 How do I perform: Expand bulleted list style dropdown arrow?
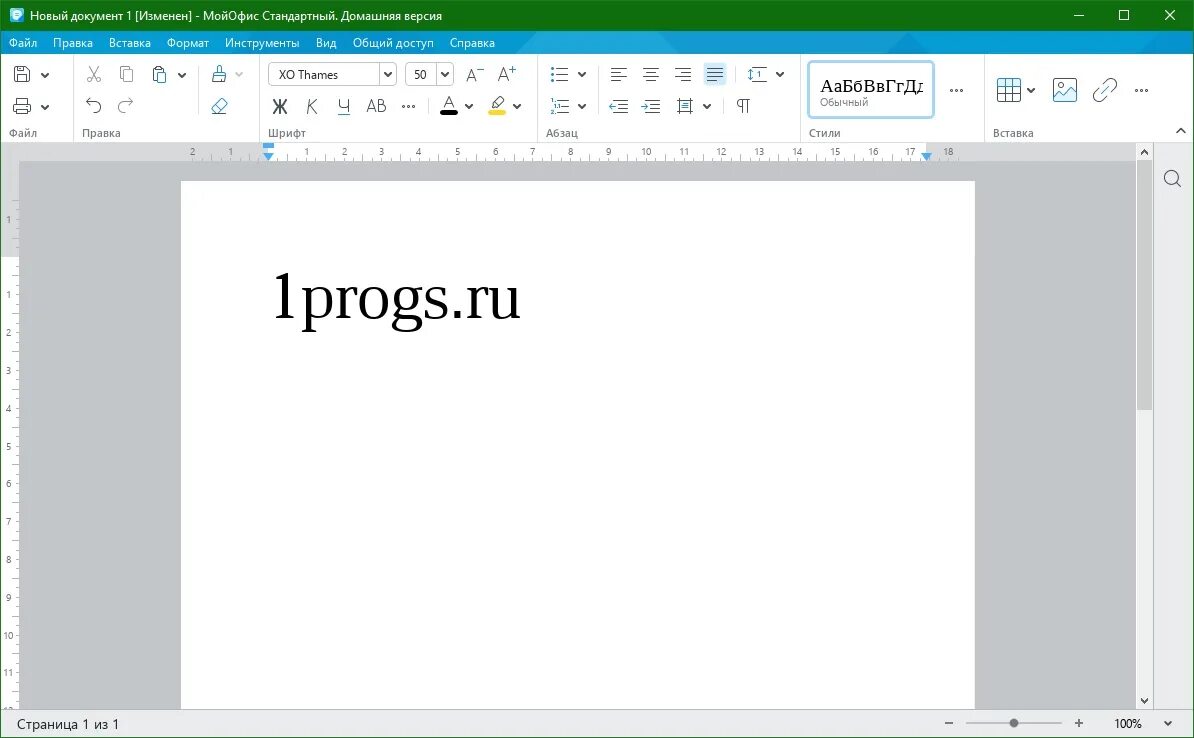tap(582, 75)
